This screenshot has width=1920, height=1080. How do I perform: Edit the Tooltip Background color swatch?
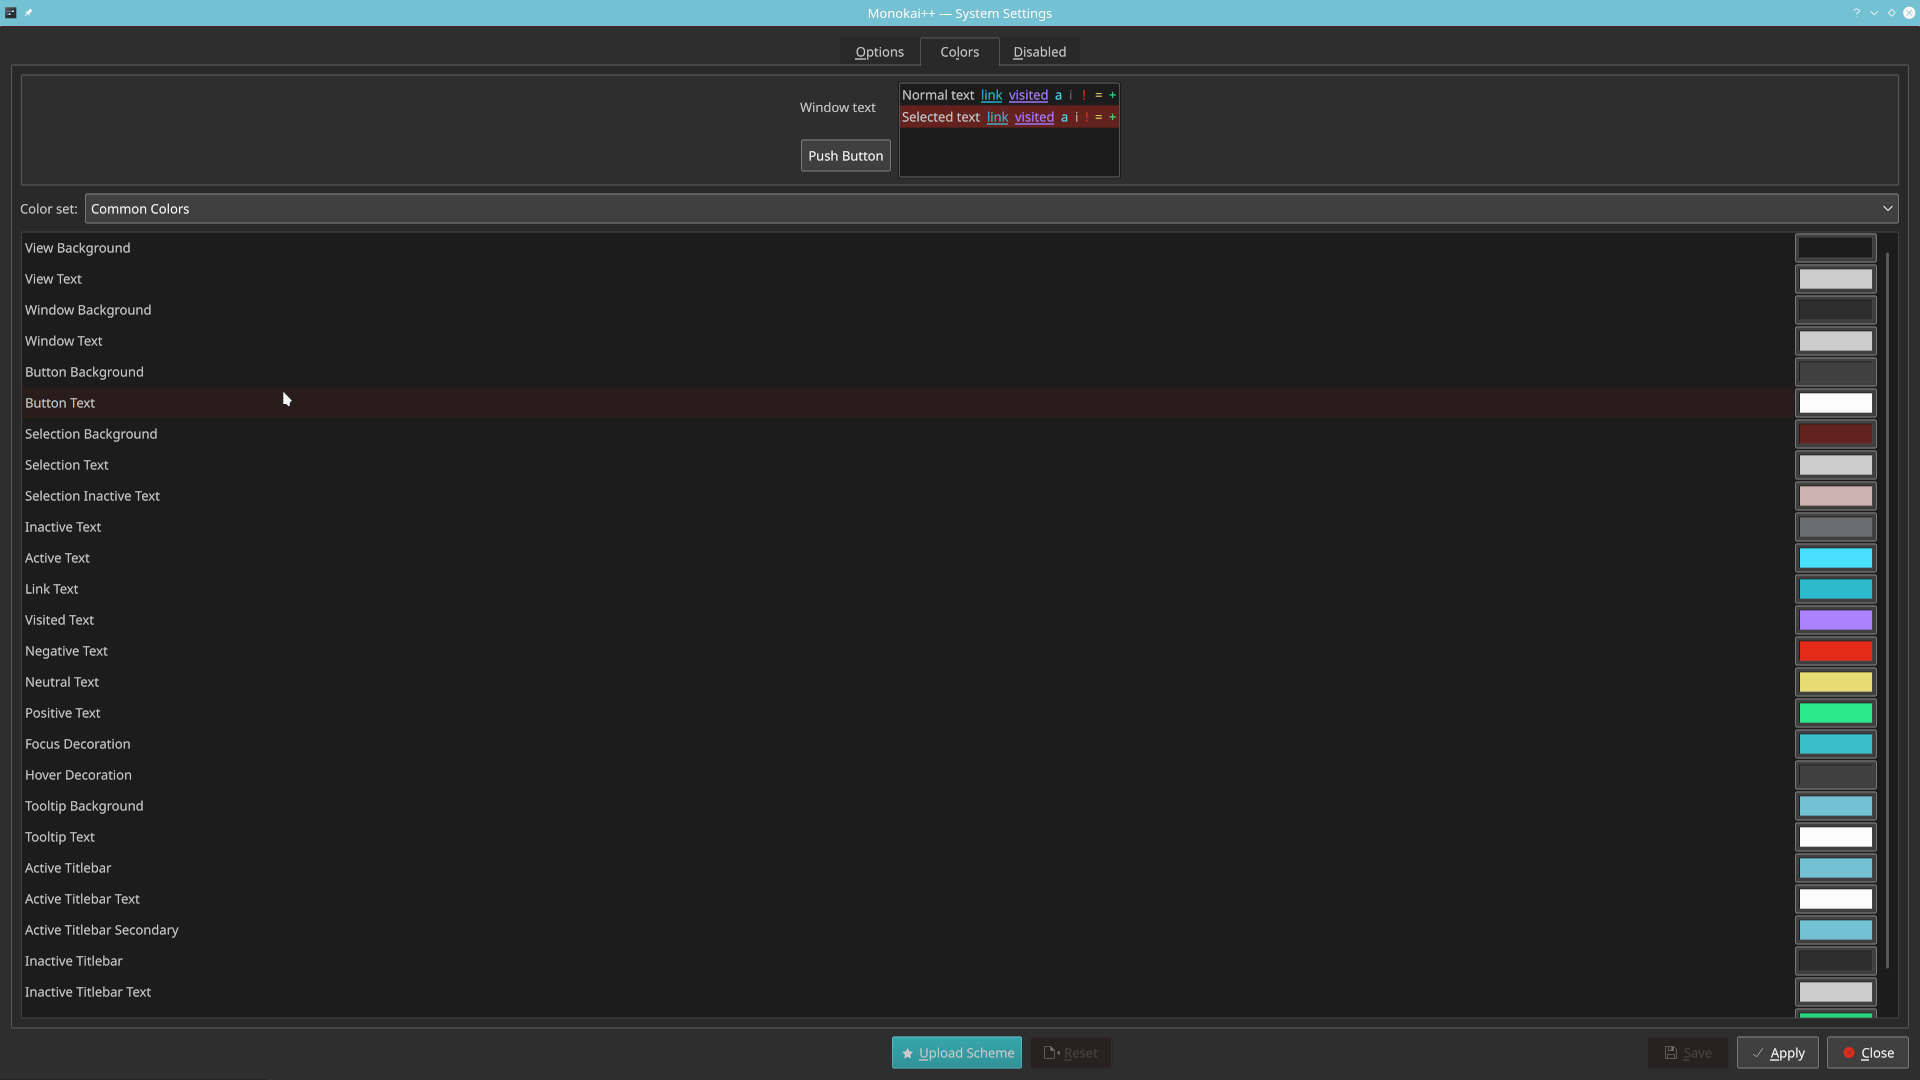coord(1835,806)
